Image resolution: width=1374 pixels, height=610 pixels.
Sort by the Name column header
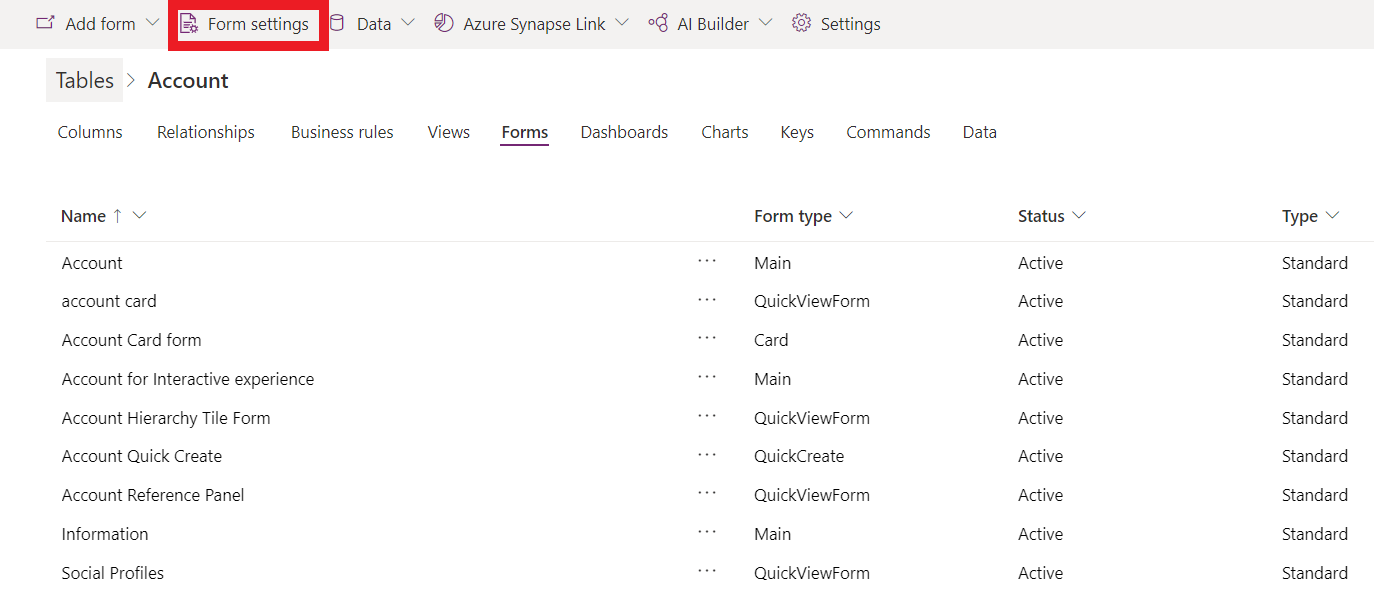(83, 216)
